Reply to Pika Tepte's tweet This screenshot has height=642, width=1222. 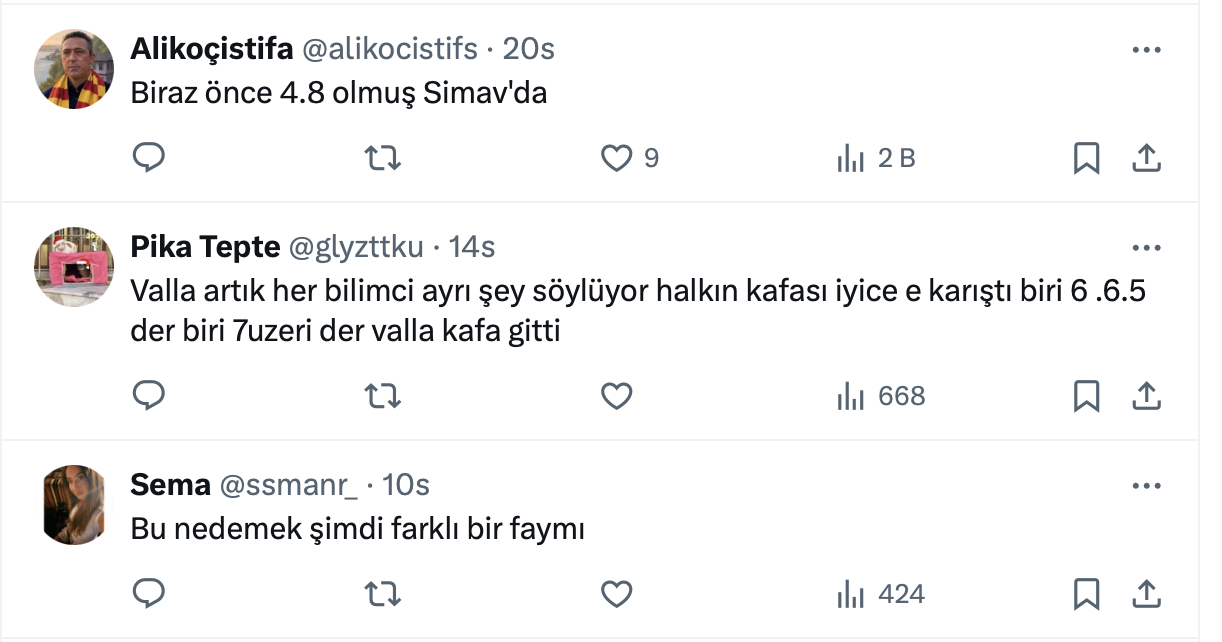[149, 396]
